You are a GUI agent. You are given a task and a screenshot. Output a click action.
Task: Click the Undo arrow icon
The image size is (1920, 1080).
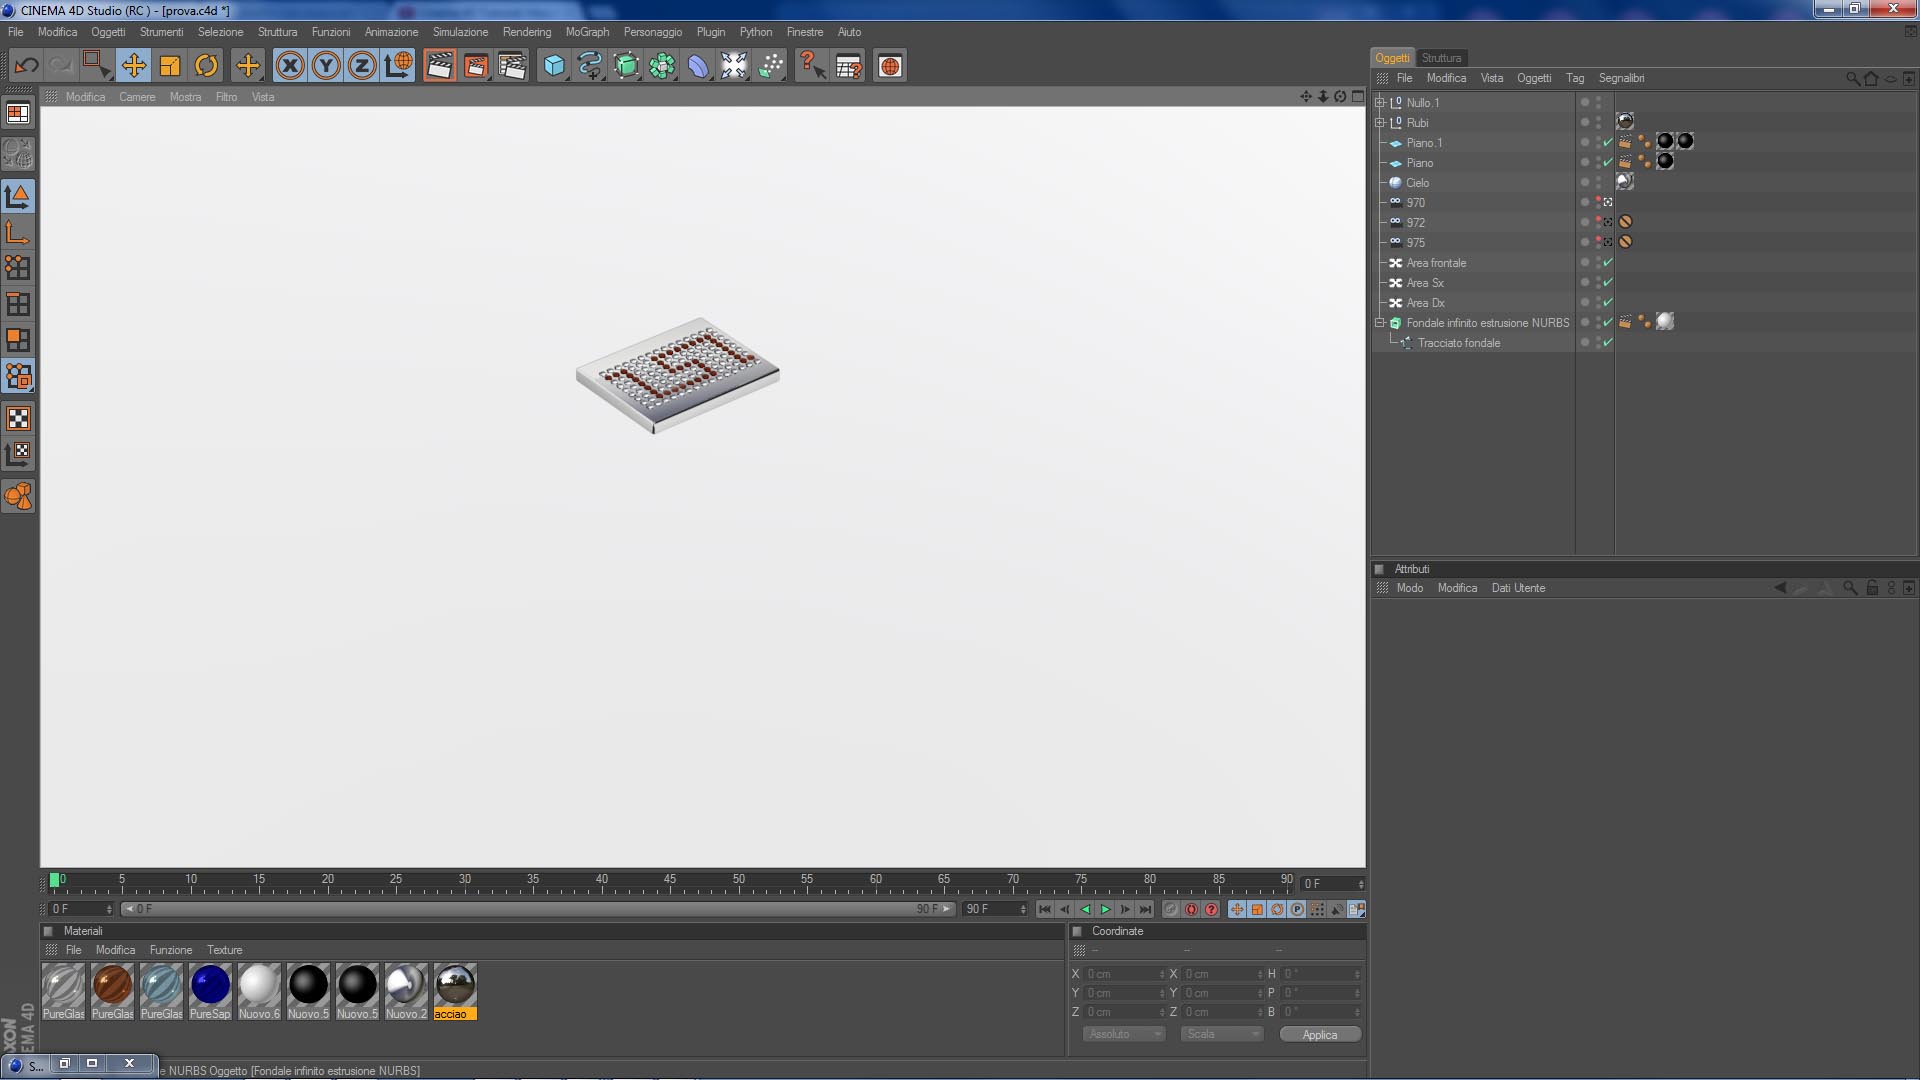[26, 66]
